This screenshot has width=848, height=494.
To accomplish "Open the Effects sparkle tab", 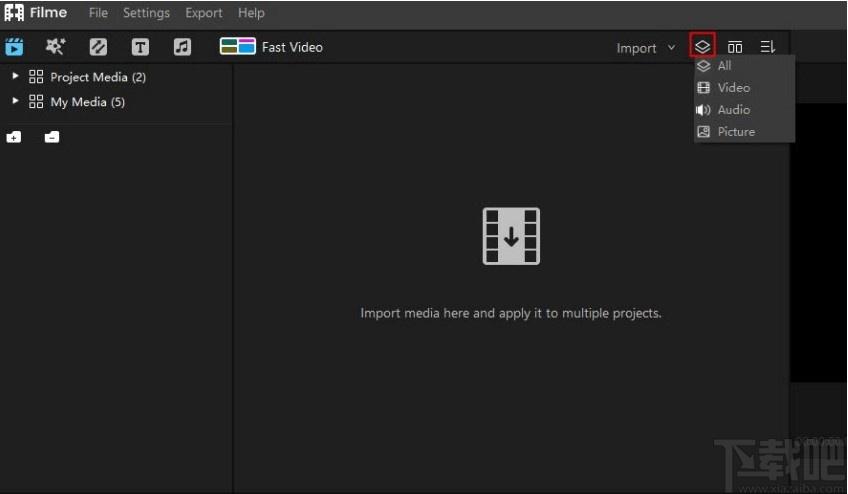I will point(55,47).
